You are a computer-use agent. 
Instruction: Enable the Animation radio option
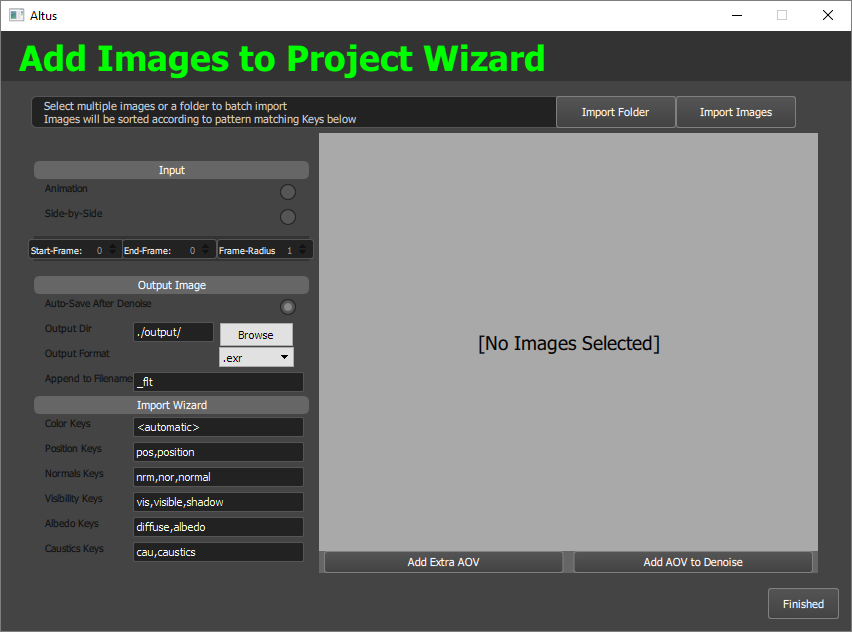287,192
